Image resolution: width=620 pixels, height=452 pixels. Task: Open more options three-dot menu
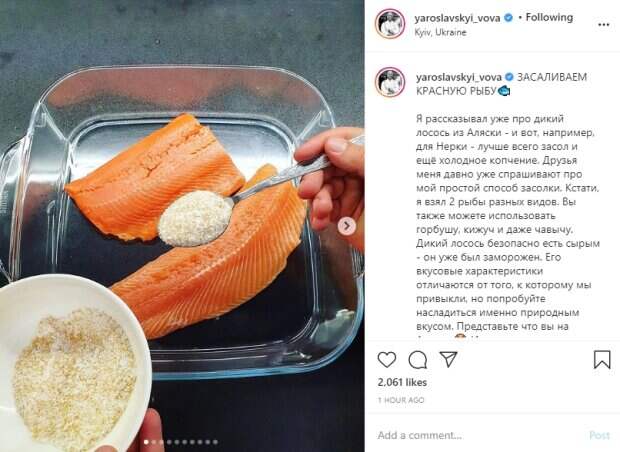pos(603,25)
